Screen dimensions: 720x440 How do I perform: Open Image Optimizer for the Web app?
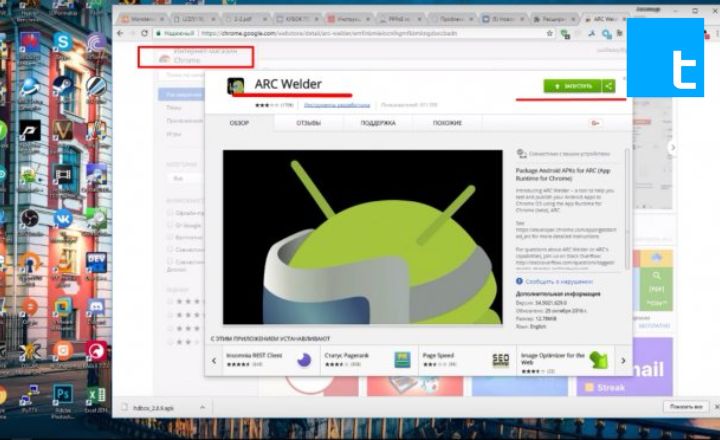pos(565,361)
